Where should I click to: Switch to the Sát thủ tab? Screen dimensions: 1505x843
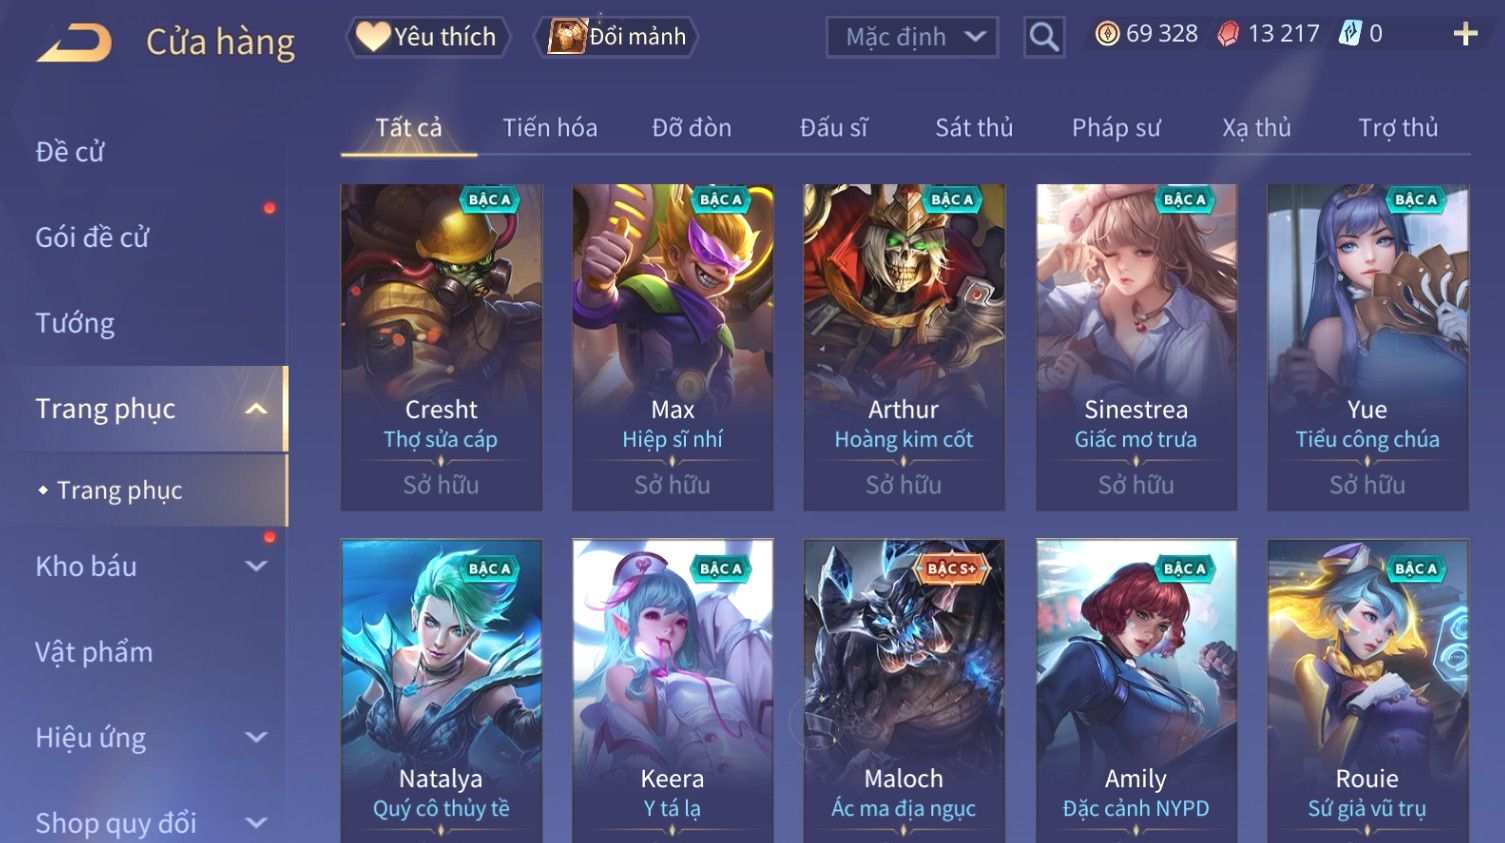pos(974,128)
